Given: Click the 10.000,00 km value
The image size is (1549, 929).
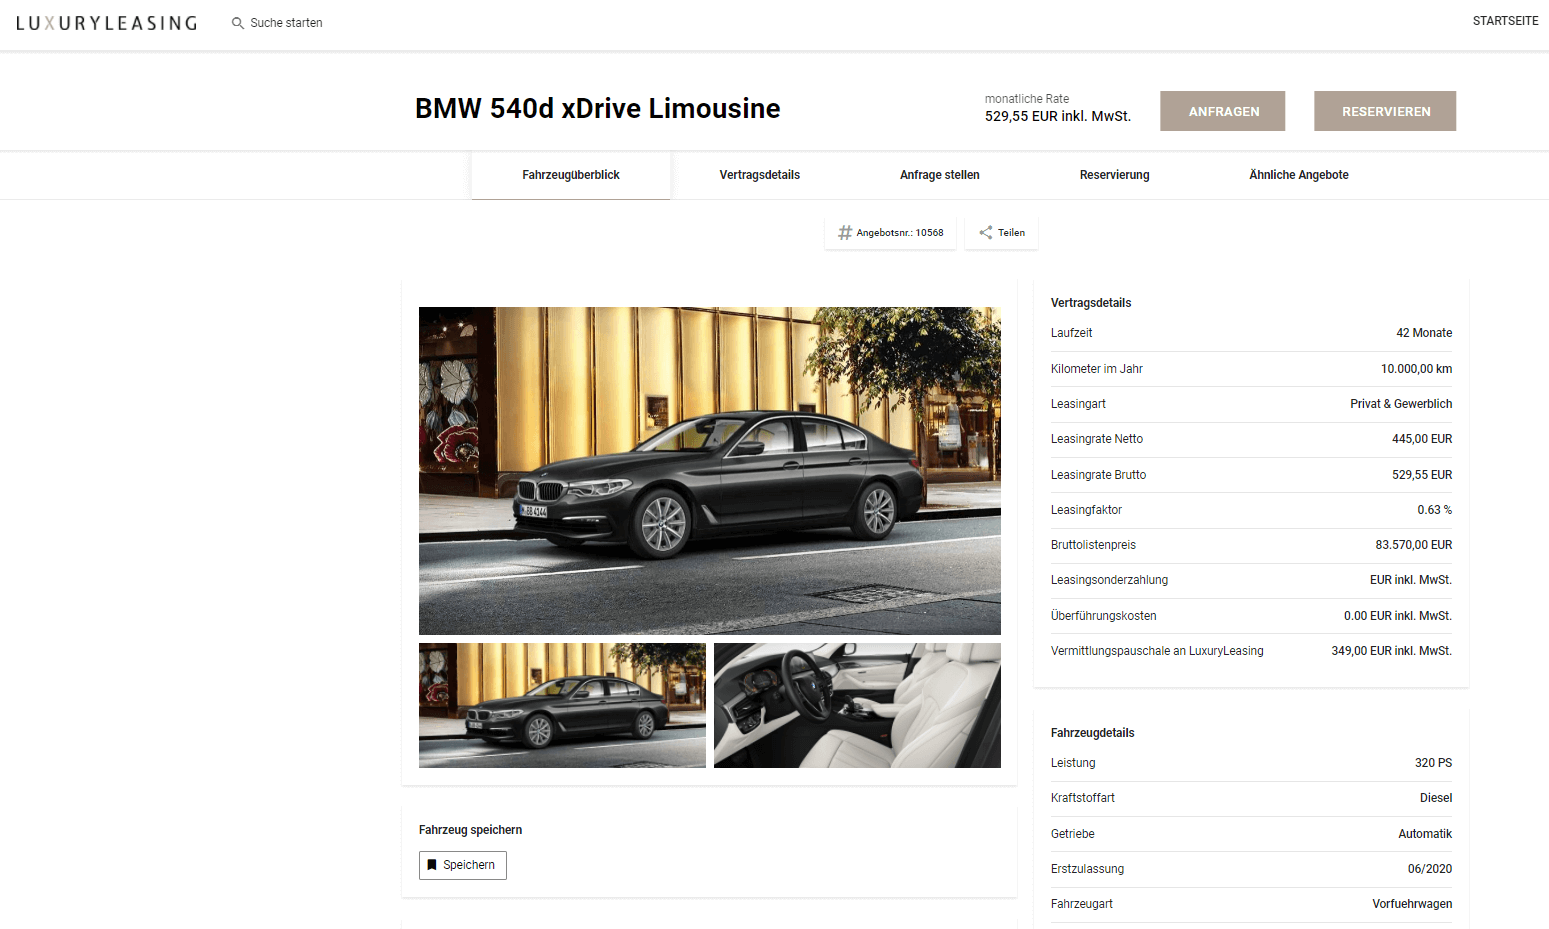Looking at the screenshot, I should click(x=1417, y=369).
